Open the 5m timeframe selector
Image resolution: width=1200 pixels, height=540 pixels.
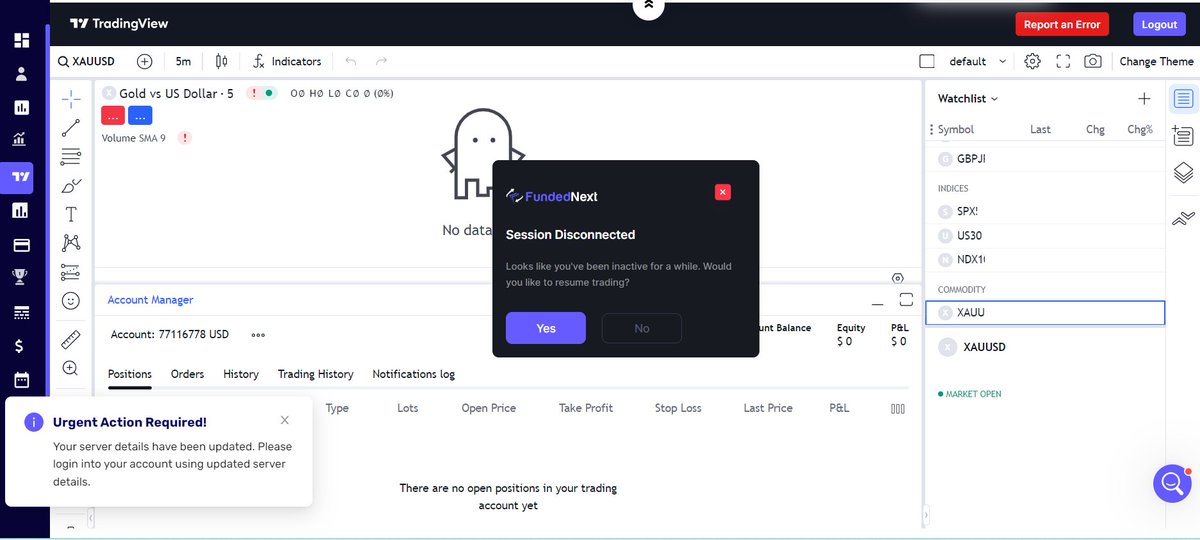click(183, 61)
